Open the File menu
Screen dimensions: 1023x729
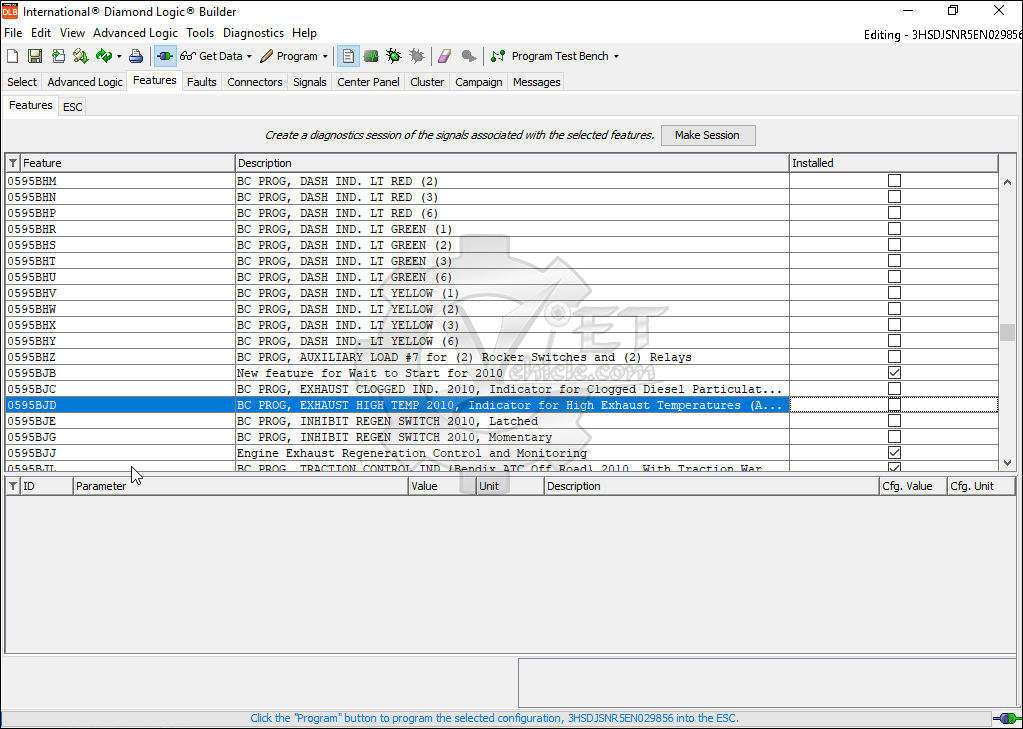[x=13, y=33]
